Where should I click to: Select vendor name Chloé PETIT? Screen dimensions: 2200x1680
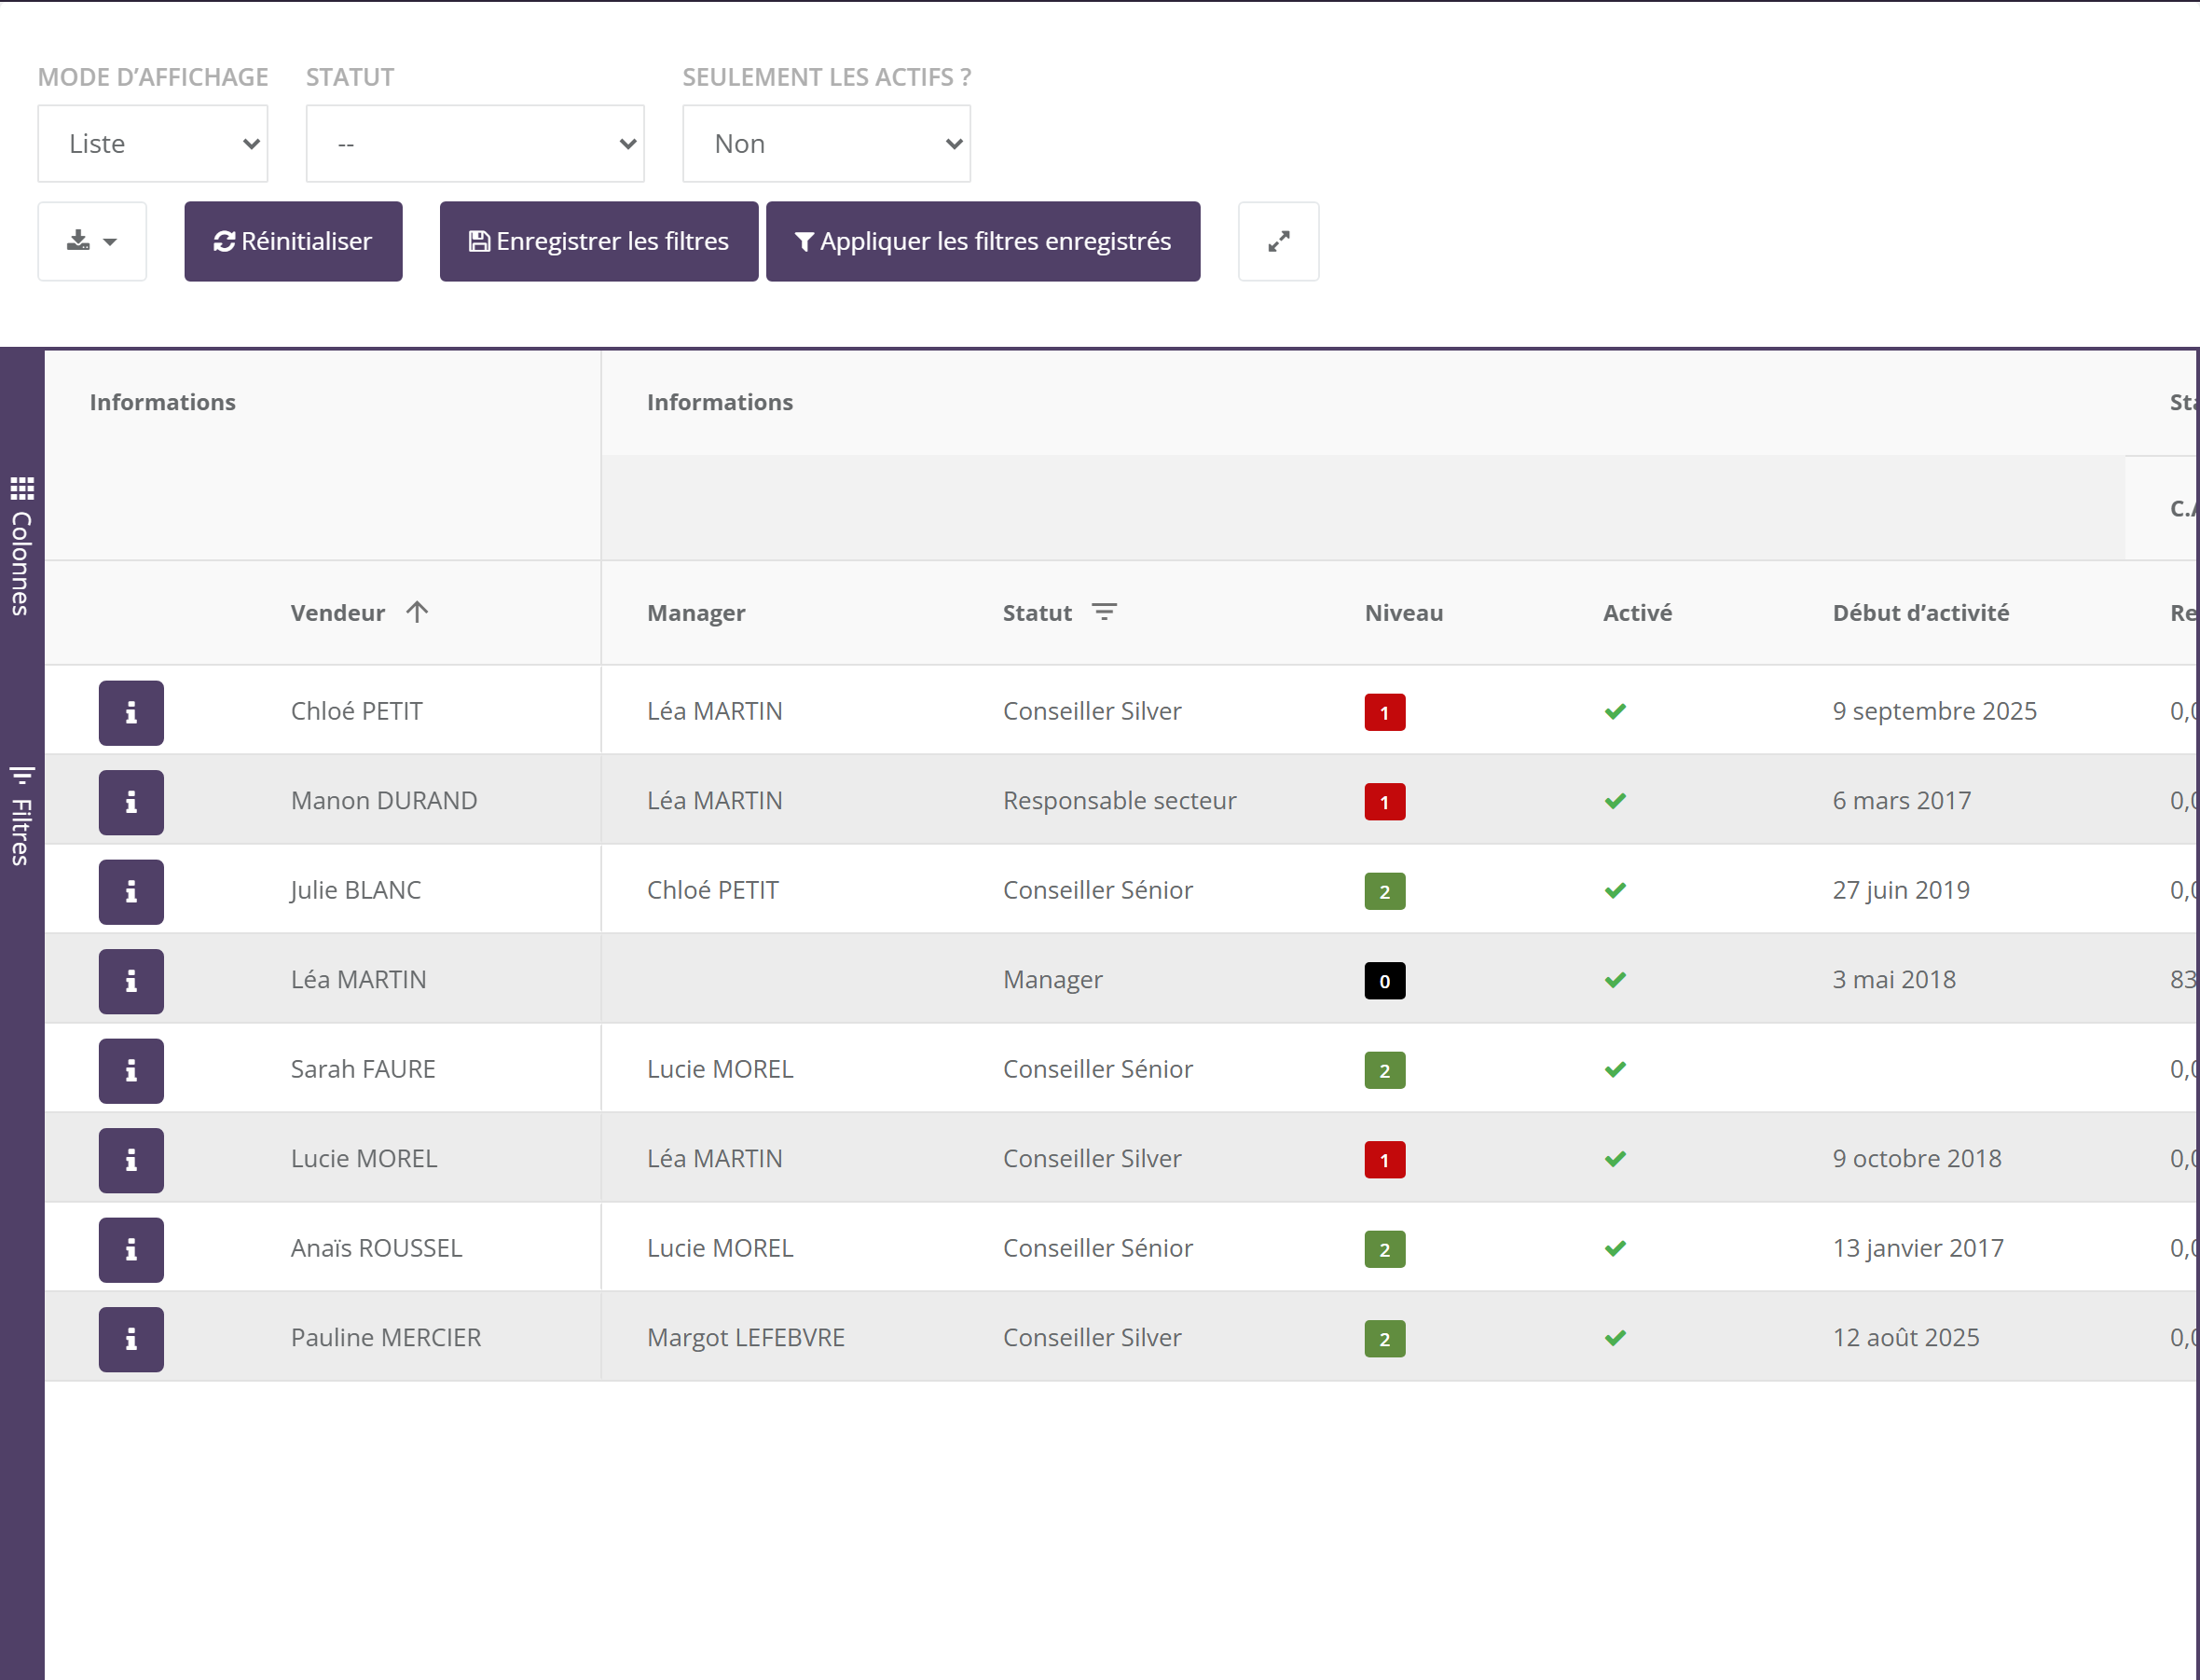click(357, 711)
